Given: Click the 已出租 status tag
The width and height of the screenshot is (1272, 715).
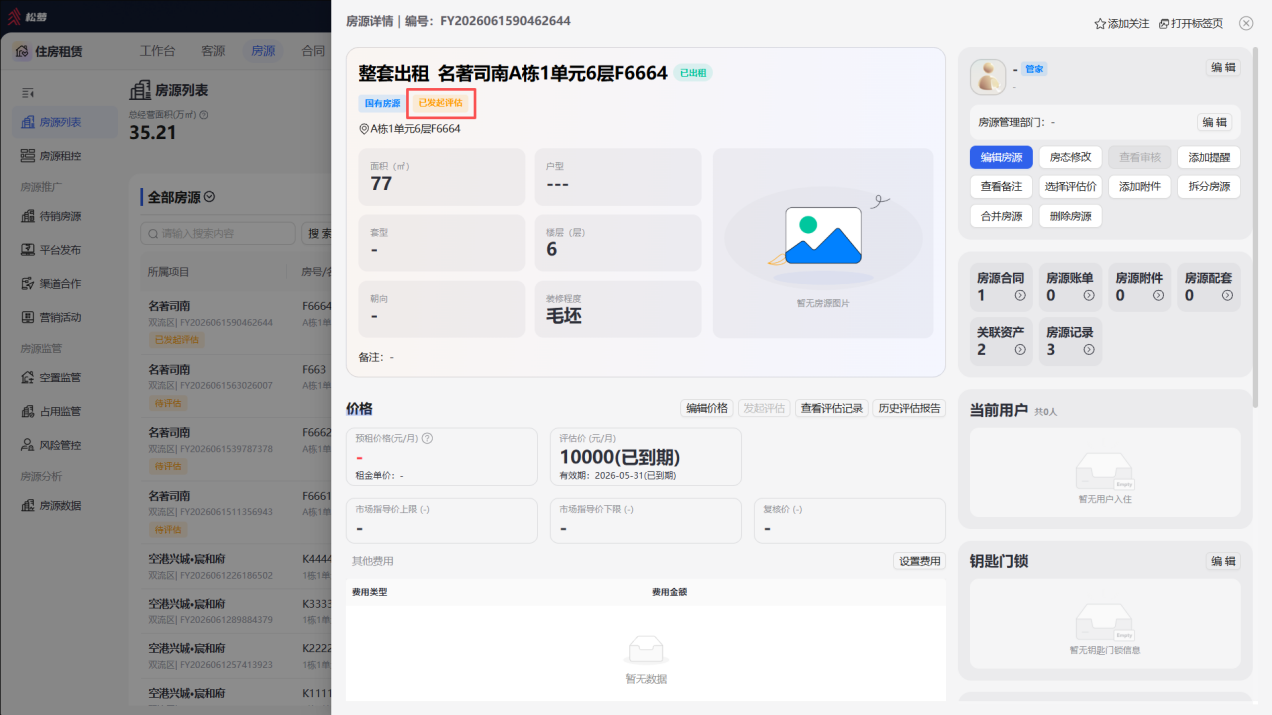Looking at the screenshot, I should [693, 73].
